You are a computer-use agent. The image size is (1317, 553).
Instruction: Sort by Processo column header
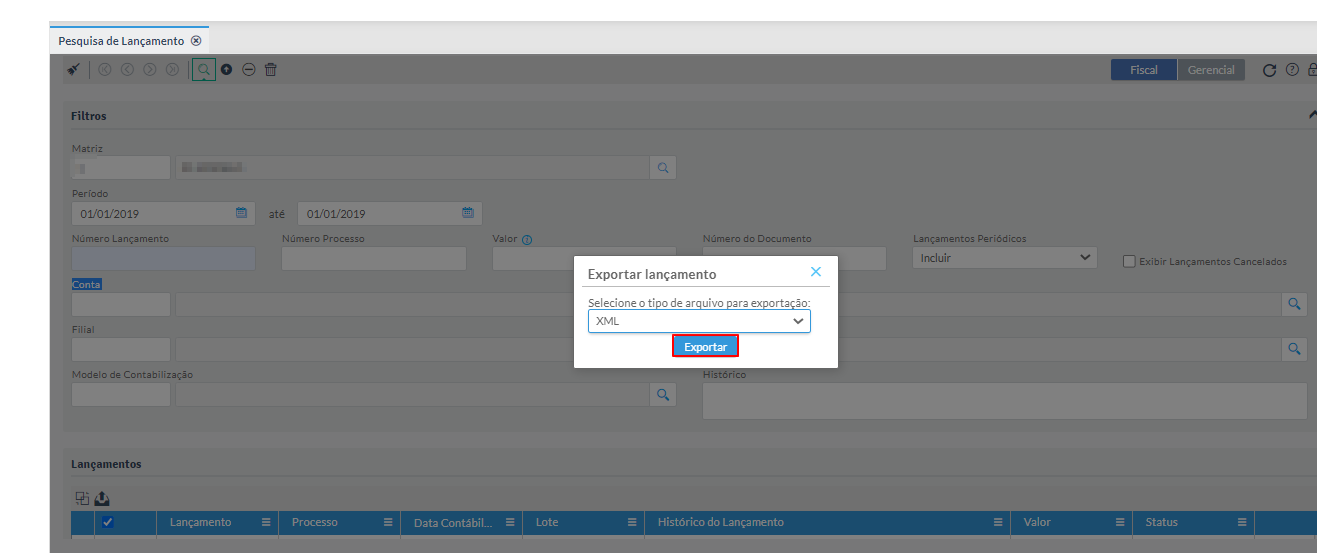[314, 522]
